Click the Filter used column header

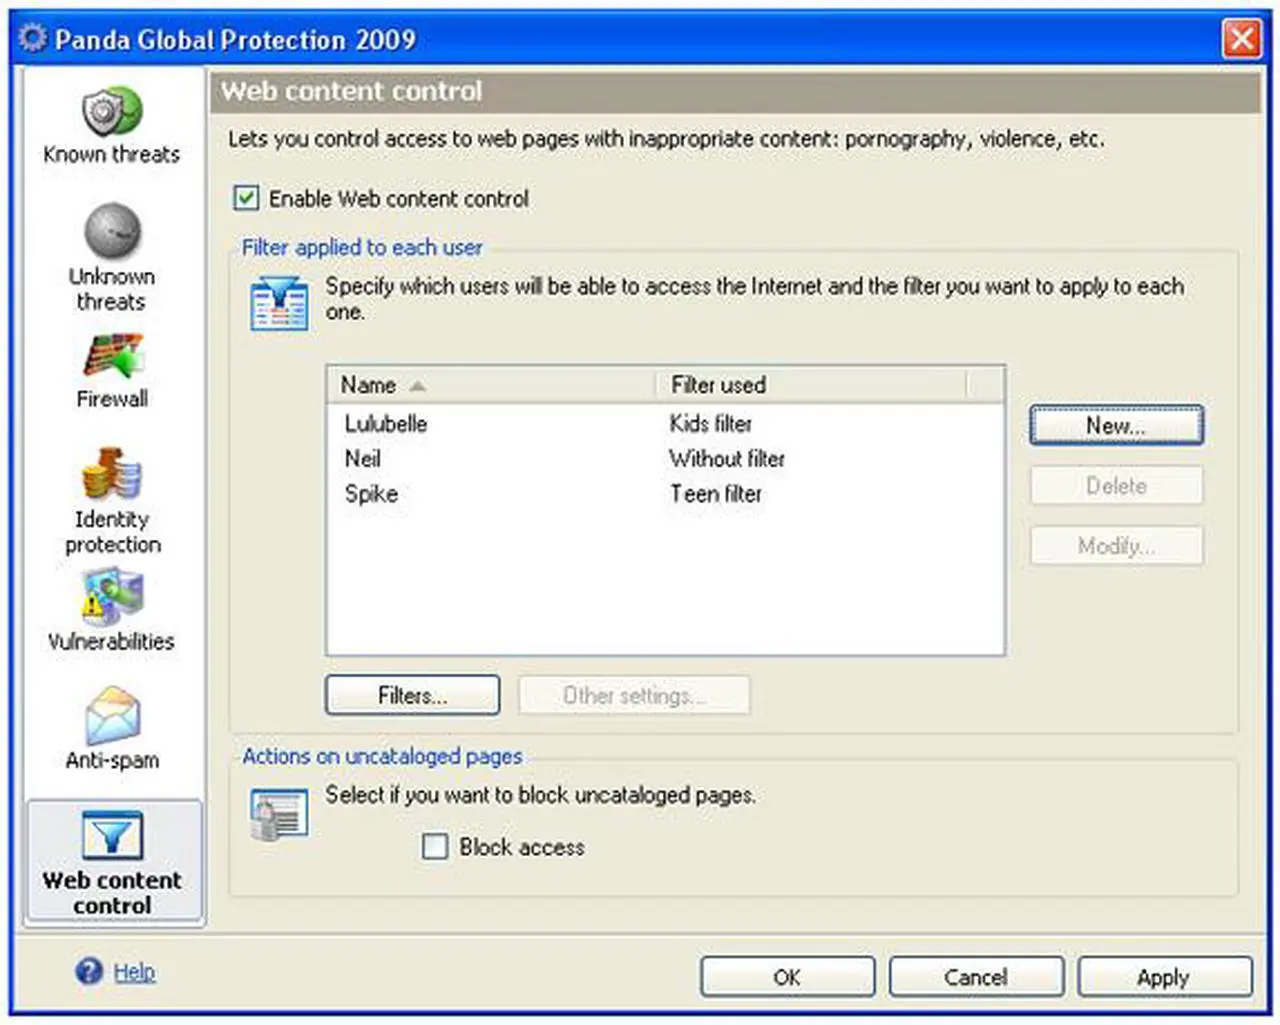click(x=811, y=385)
